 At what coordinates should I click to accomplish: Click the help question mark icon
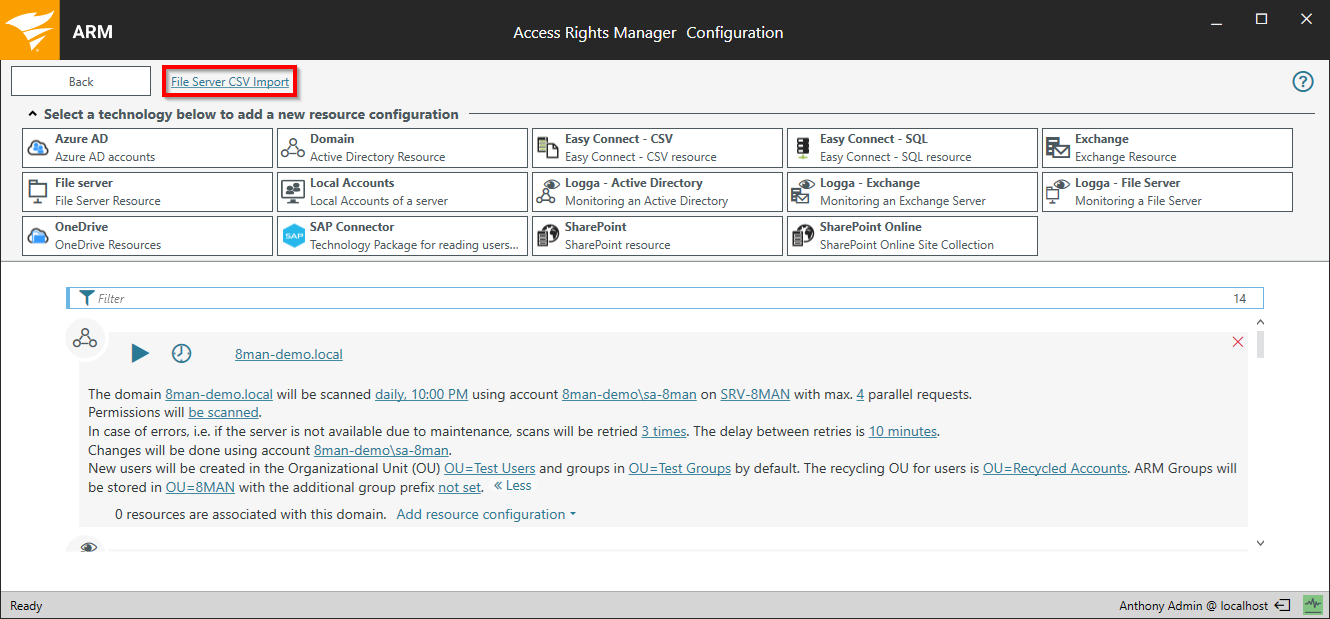pyautogui.click(x=1302, y=82)
